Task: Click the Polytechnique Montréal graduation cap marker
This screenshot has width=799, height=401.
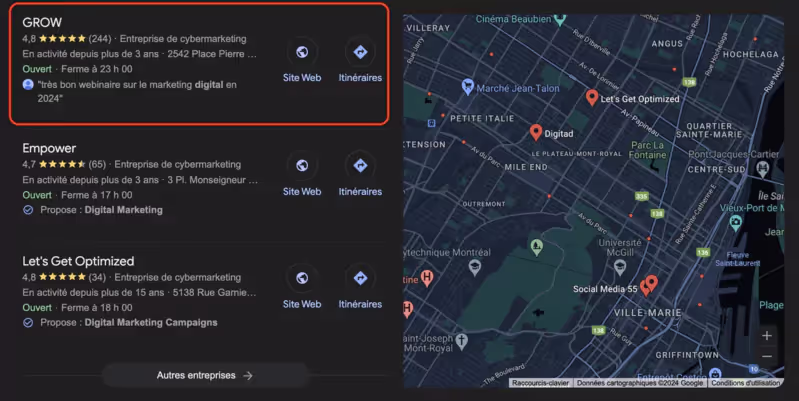Action: coord(475,266)
